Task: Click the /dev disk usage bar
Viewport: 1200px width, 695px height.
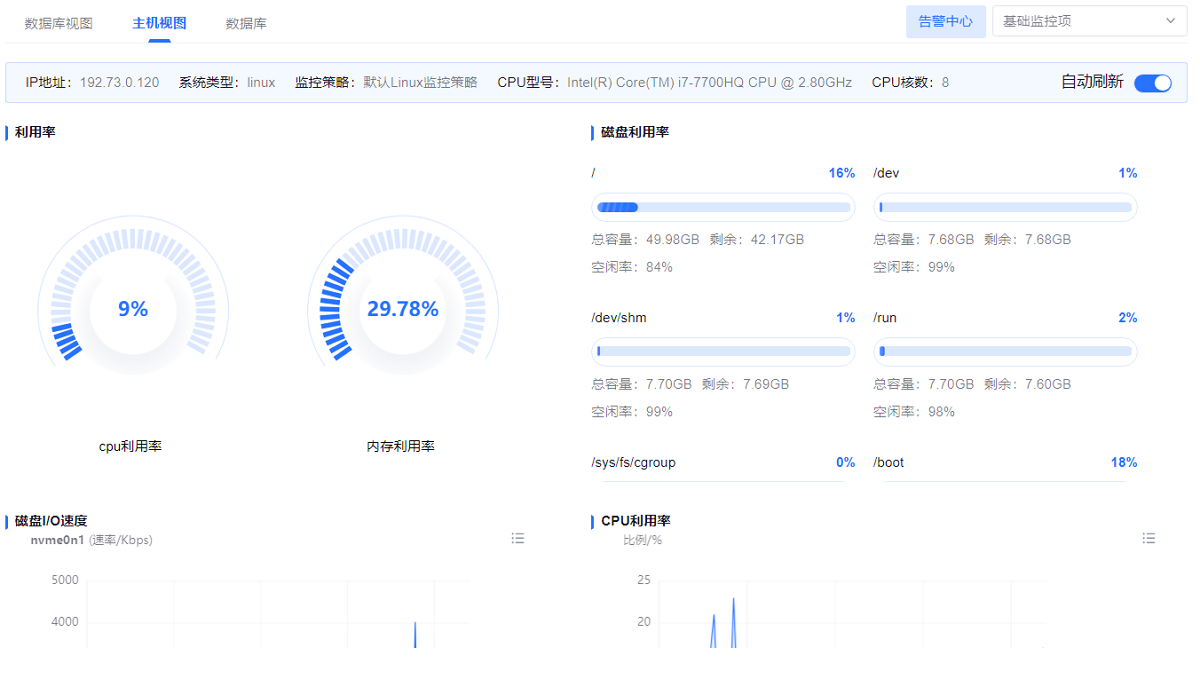Action: click(1005, 208)
